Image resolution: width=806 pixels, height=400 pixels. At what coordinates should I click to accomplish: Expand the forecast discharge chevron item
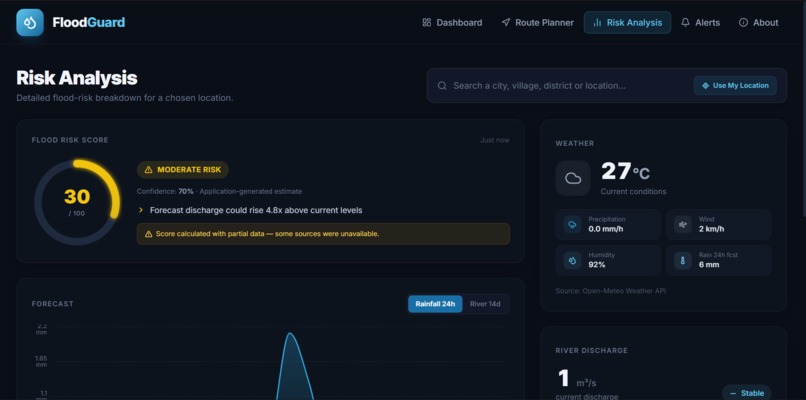[x=141, y=210]
